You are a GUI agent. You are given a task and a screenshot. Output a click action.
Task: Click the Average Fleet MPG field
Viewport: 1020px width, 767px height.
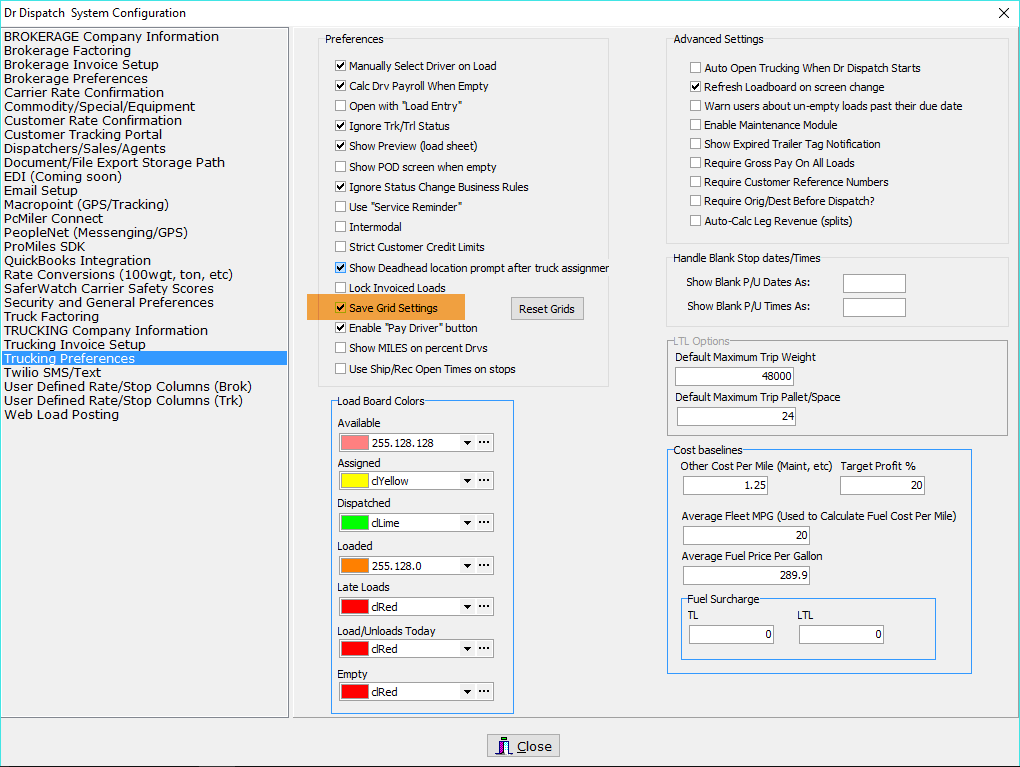pos(746,535)
